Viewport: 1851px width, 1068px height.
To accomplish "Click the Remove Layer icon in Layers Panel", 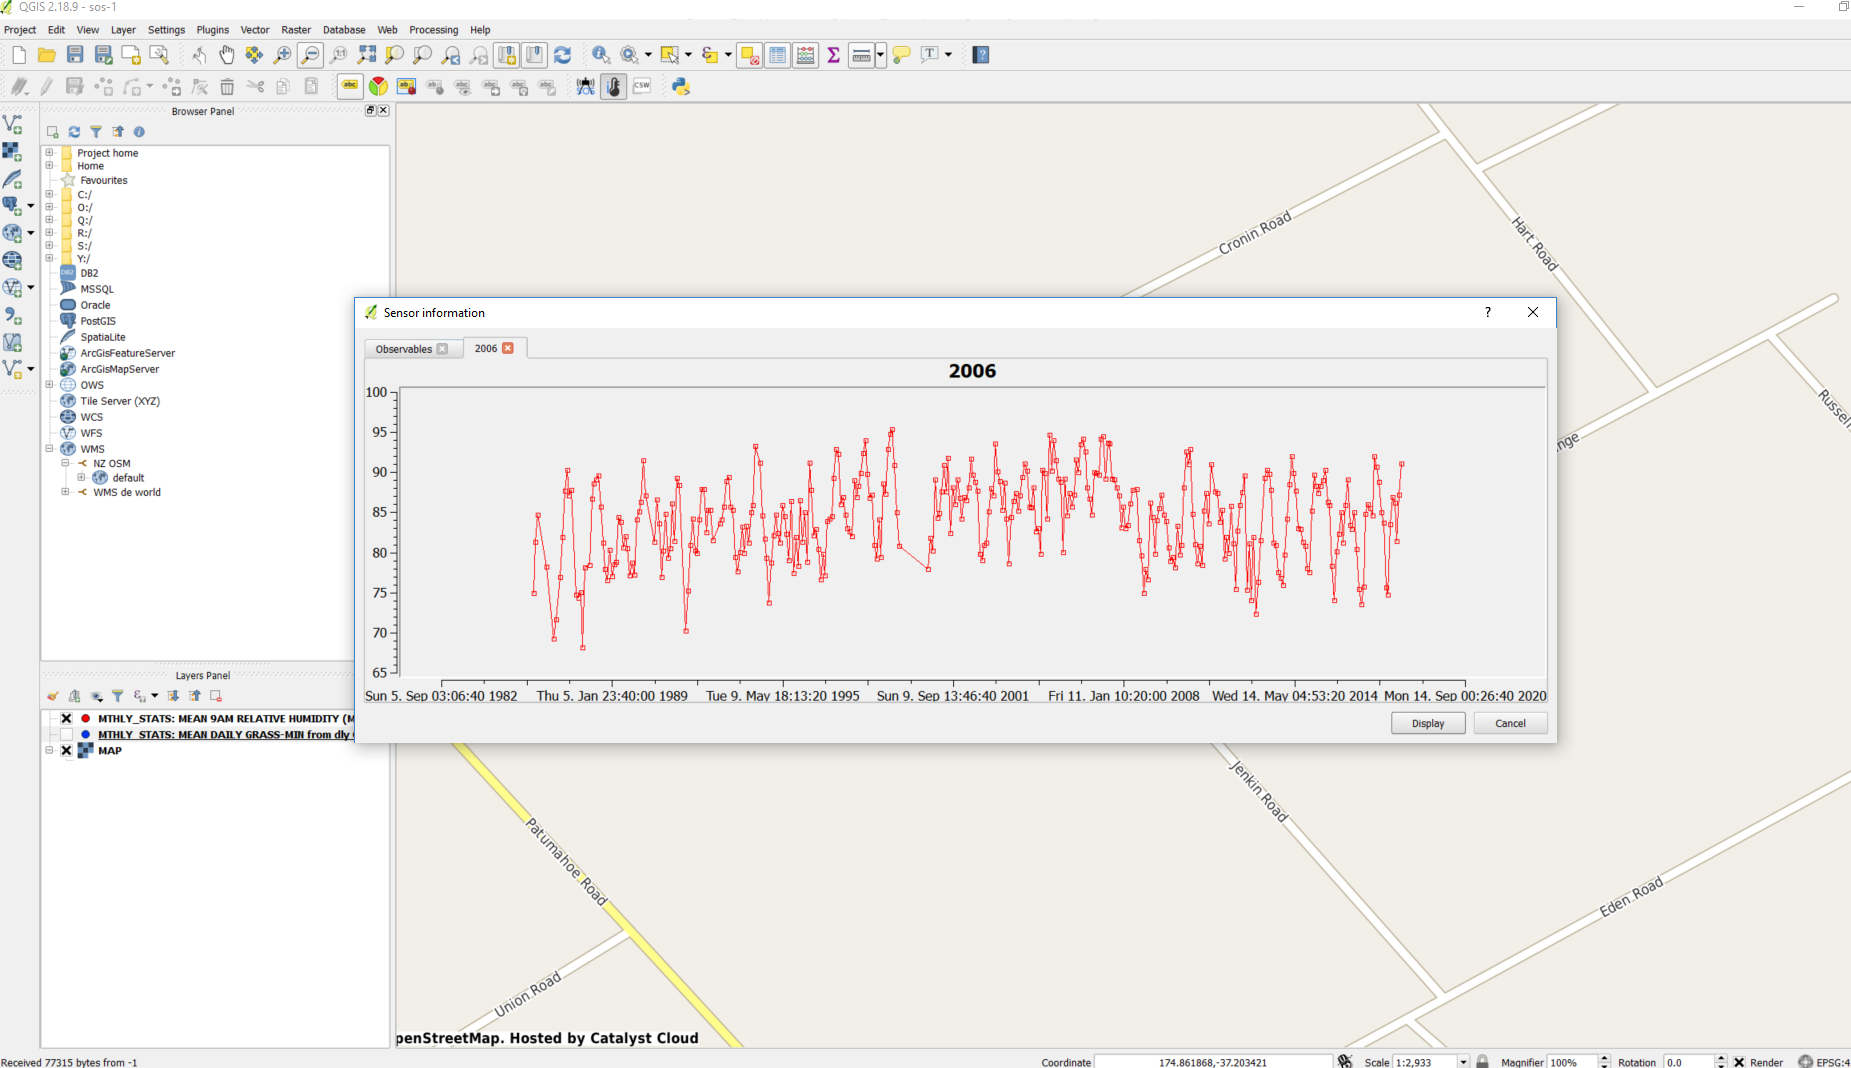I will pyautogui.click(x=216, y=696).
